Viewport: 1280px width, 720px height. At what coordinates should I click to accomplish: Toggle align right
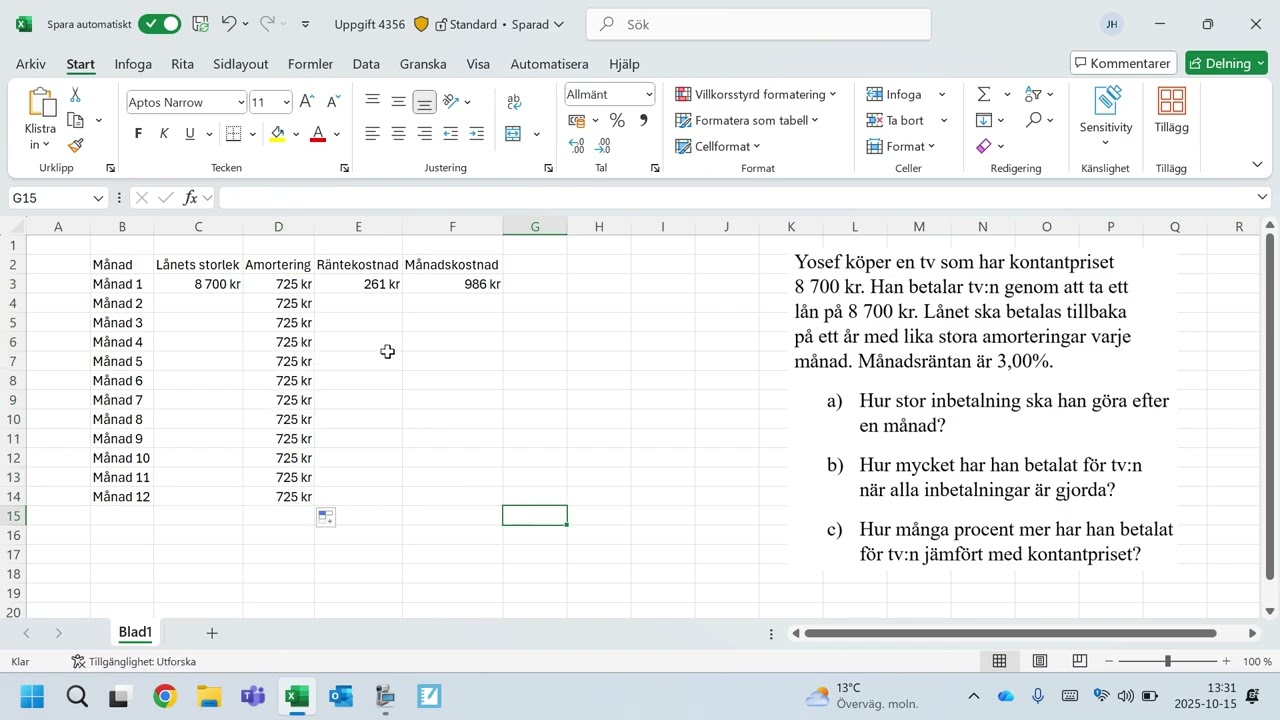424,134
